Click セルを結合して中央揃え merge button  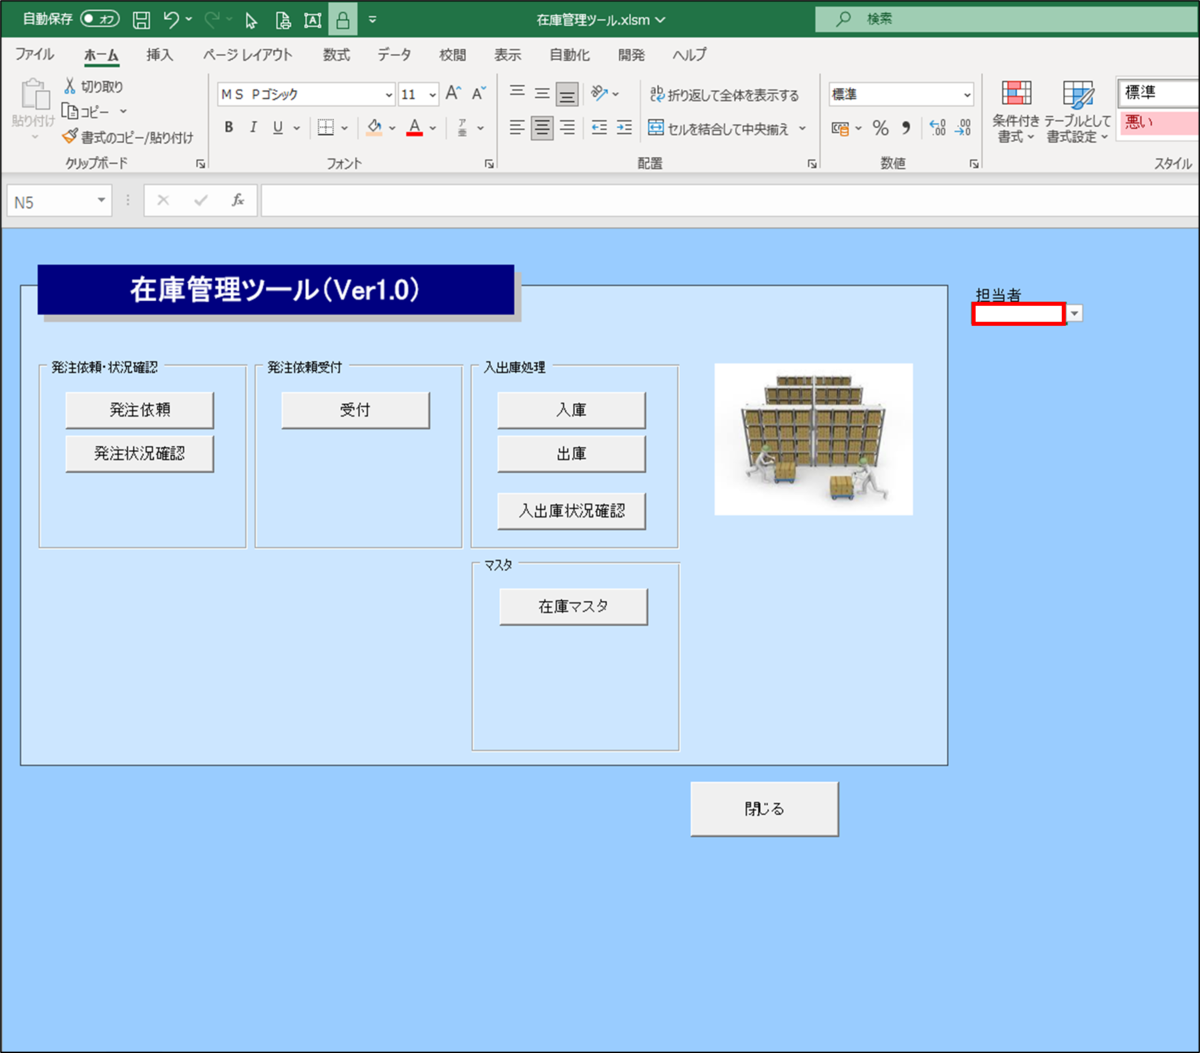pyautogui.click(x=719, y=128)
